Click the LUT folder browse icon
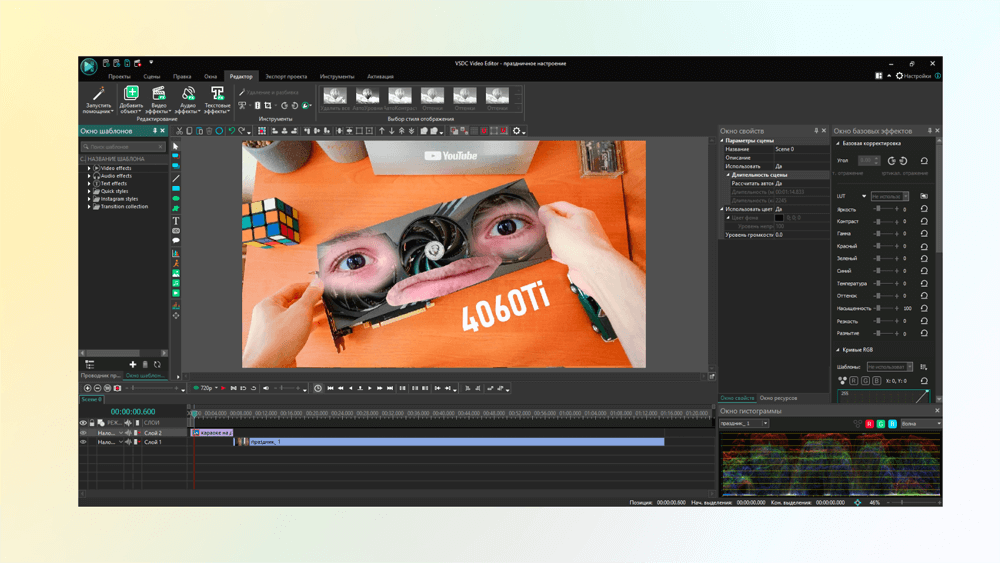The image size is (1000, 563). (923, 196)
